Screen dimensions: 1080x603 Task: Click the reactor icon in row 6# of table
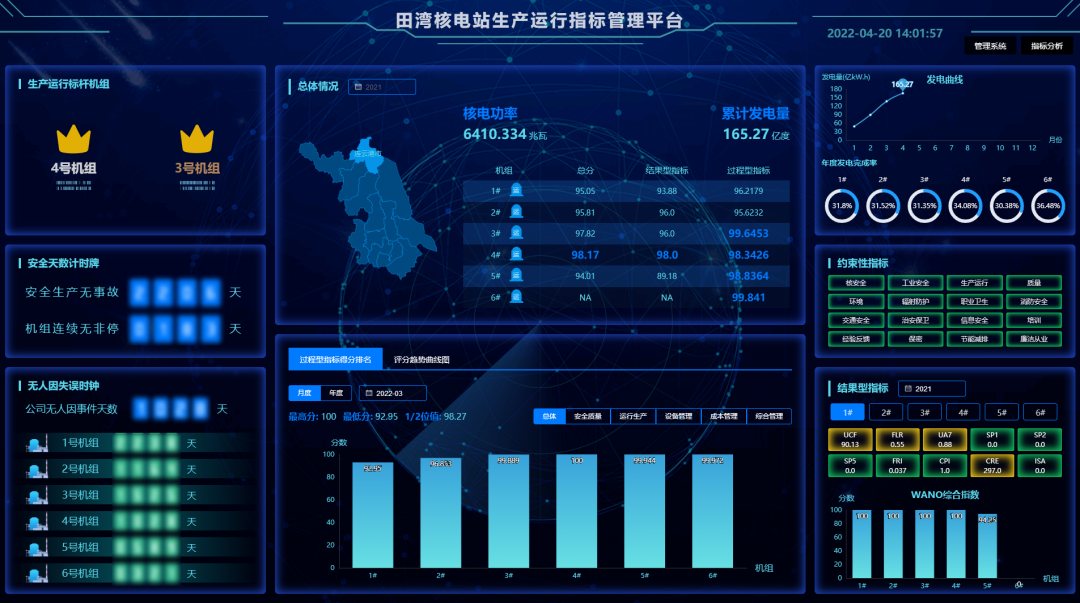click(x=516, y=297)
